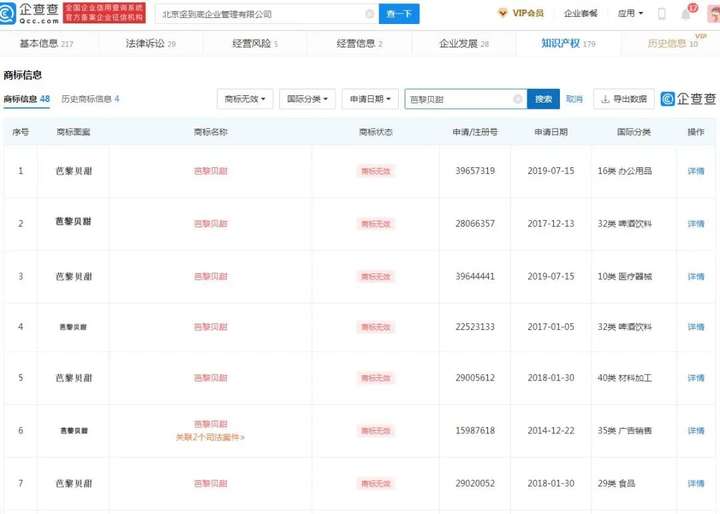This screenshot has width=720, height=514.
Task: Click the Qcc.com logo icon
Action: pyautogui.click(x=8, y=13)
